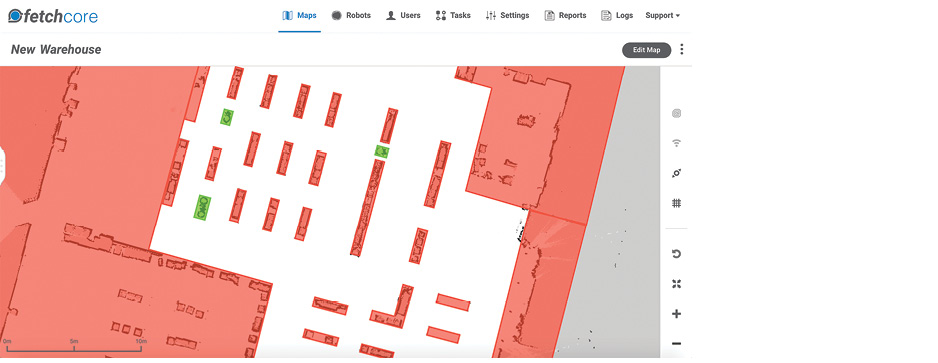Click the fetchcore logo
938x363 pixels.
pyautogui.click(x=53, y=16)
